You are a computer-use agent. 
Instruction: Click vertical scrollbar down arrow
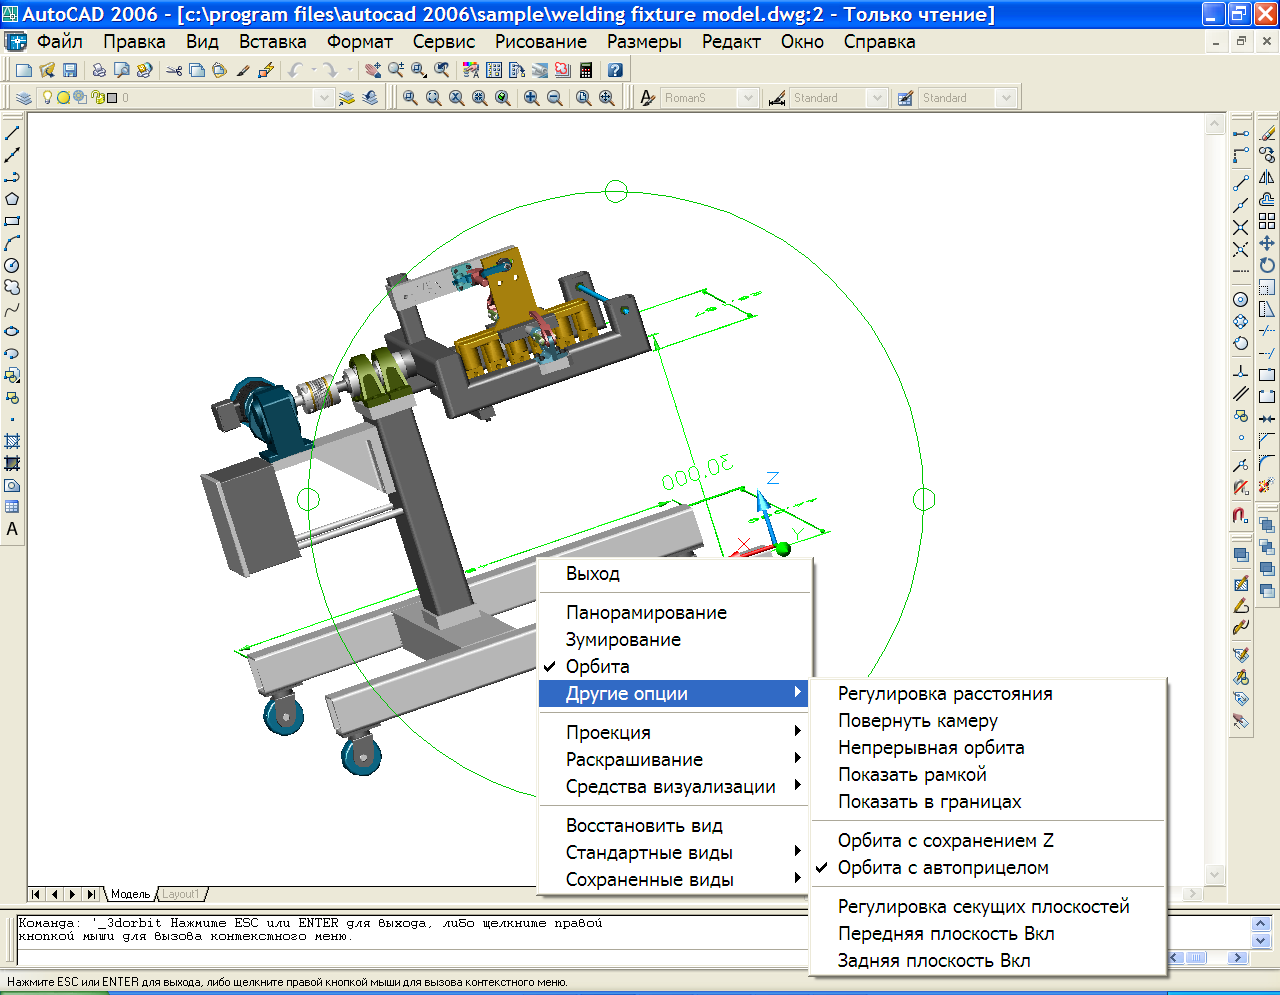point(1215,874)
